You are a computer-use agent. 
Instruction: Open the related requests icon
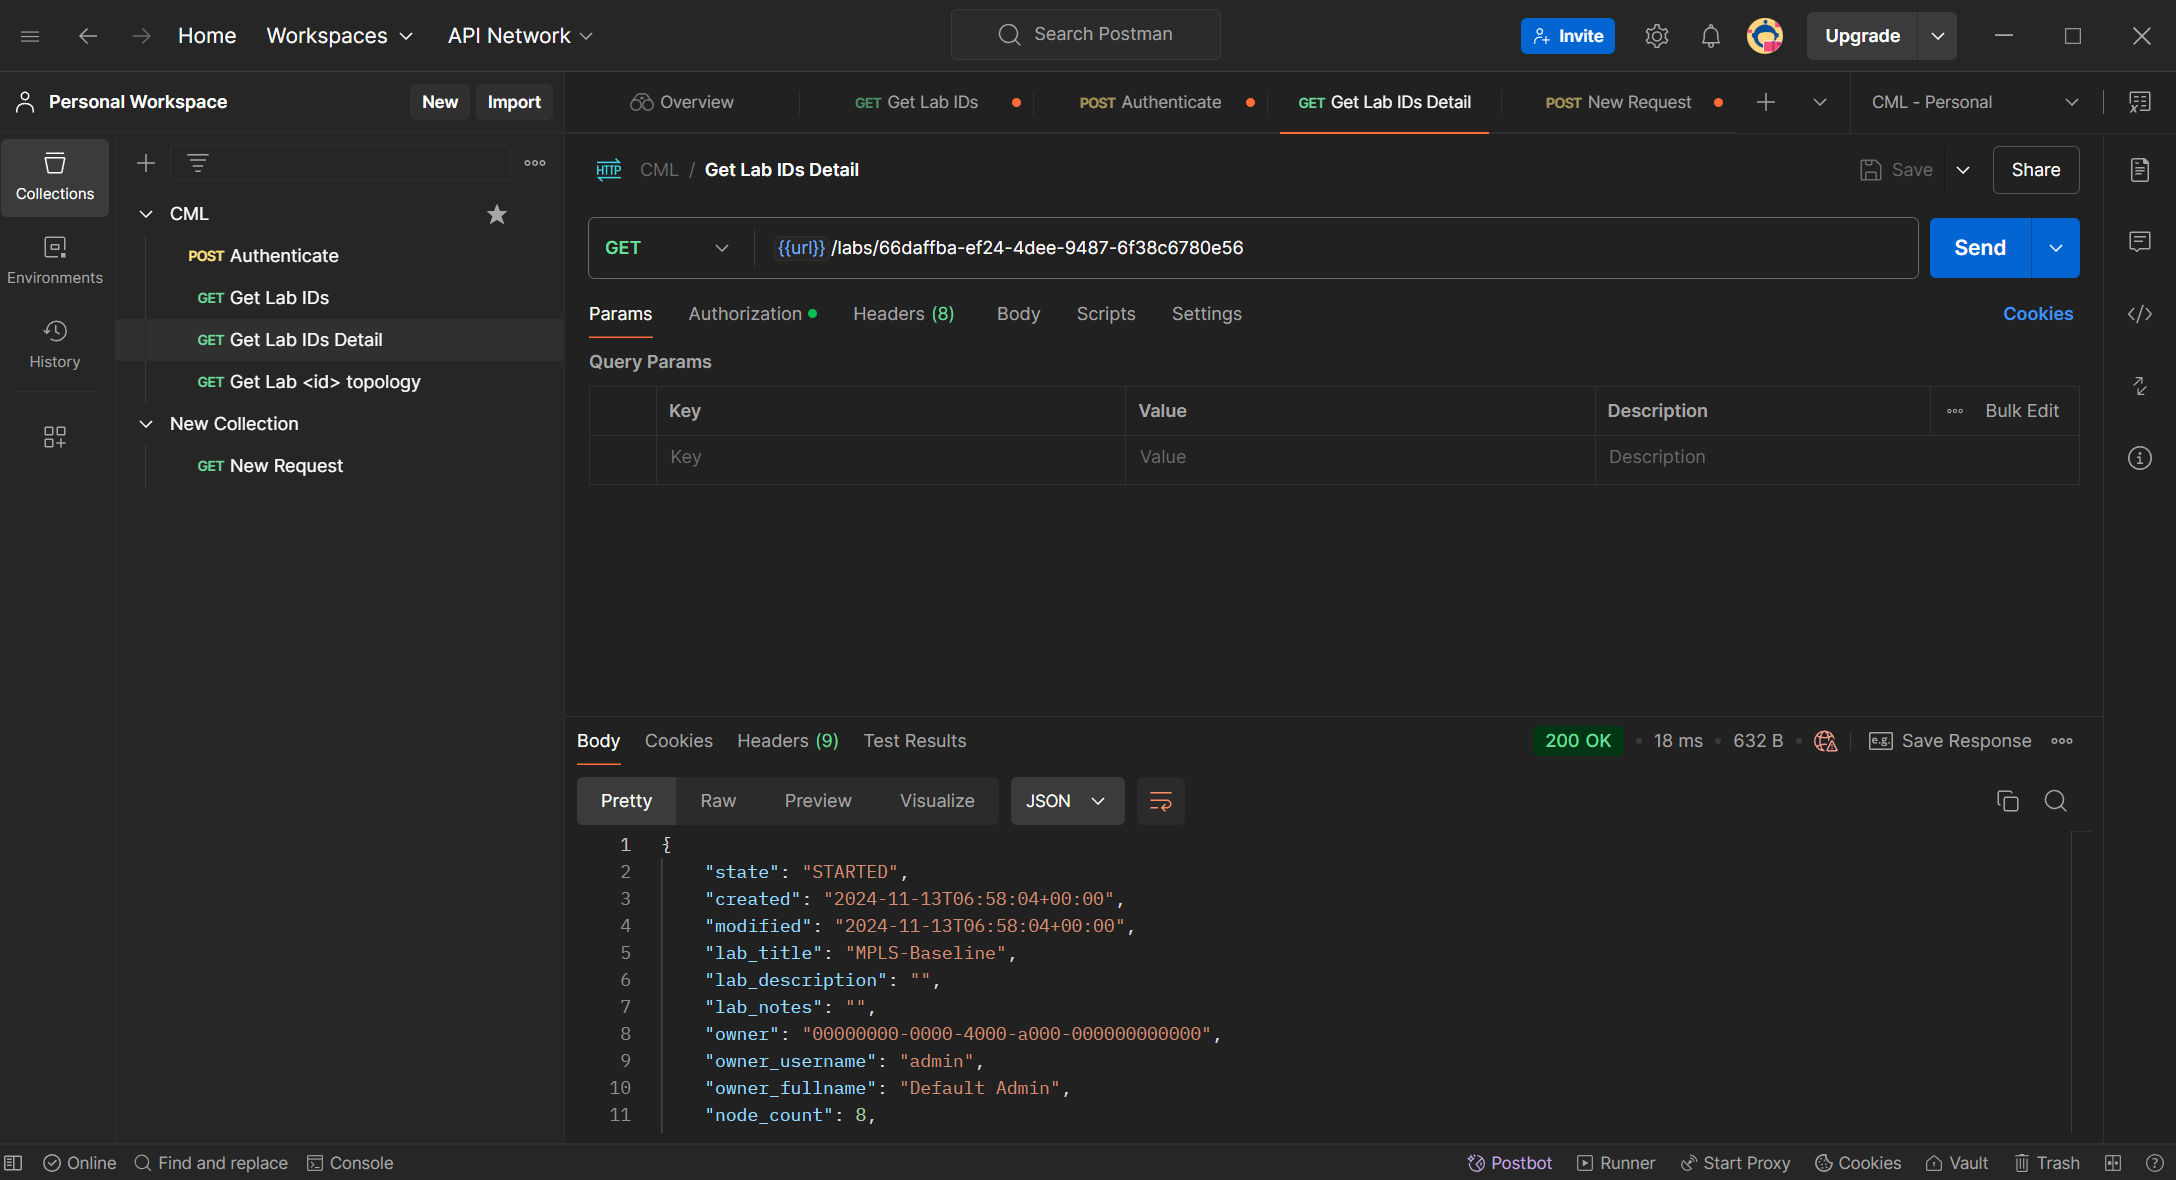click(x=2140, y=386)
